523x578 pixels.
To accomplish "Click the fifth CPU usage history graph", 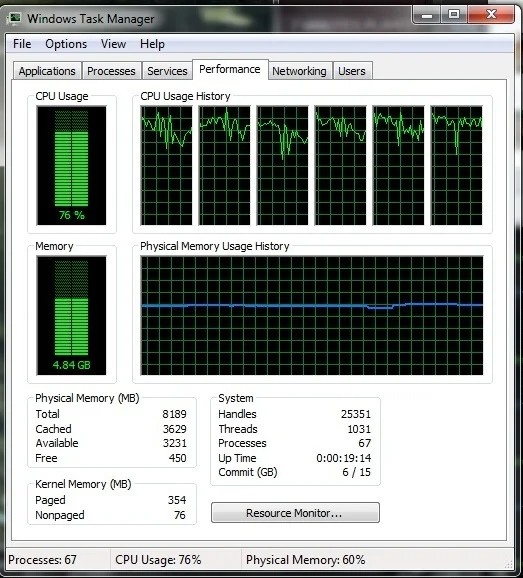I will 398,166.
